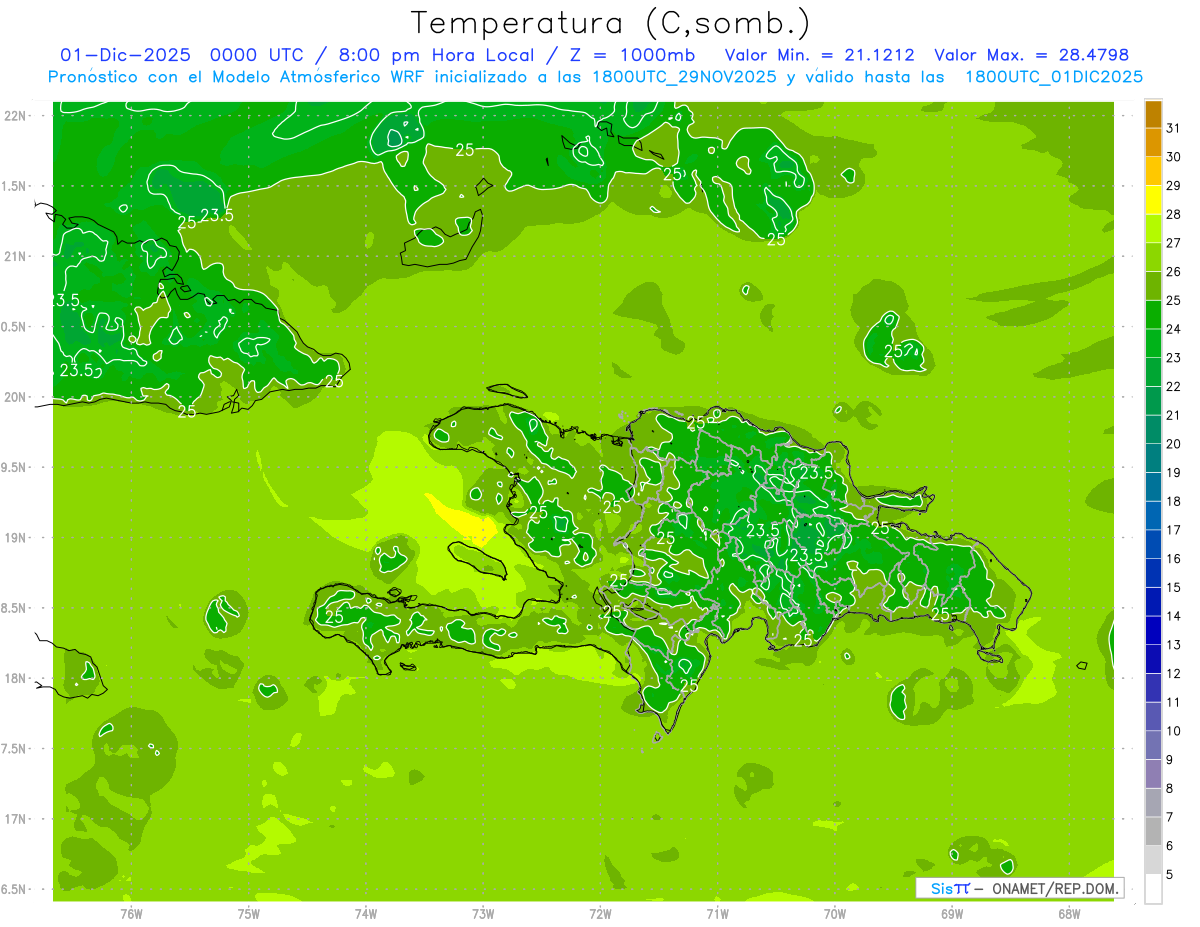The image size is (1200, 927).
Task: Click the "18N" latitude axis label
Action: pyautogui.click(x=15, y=678)
